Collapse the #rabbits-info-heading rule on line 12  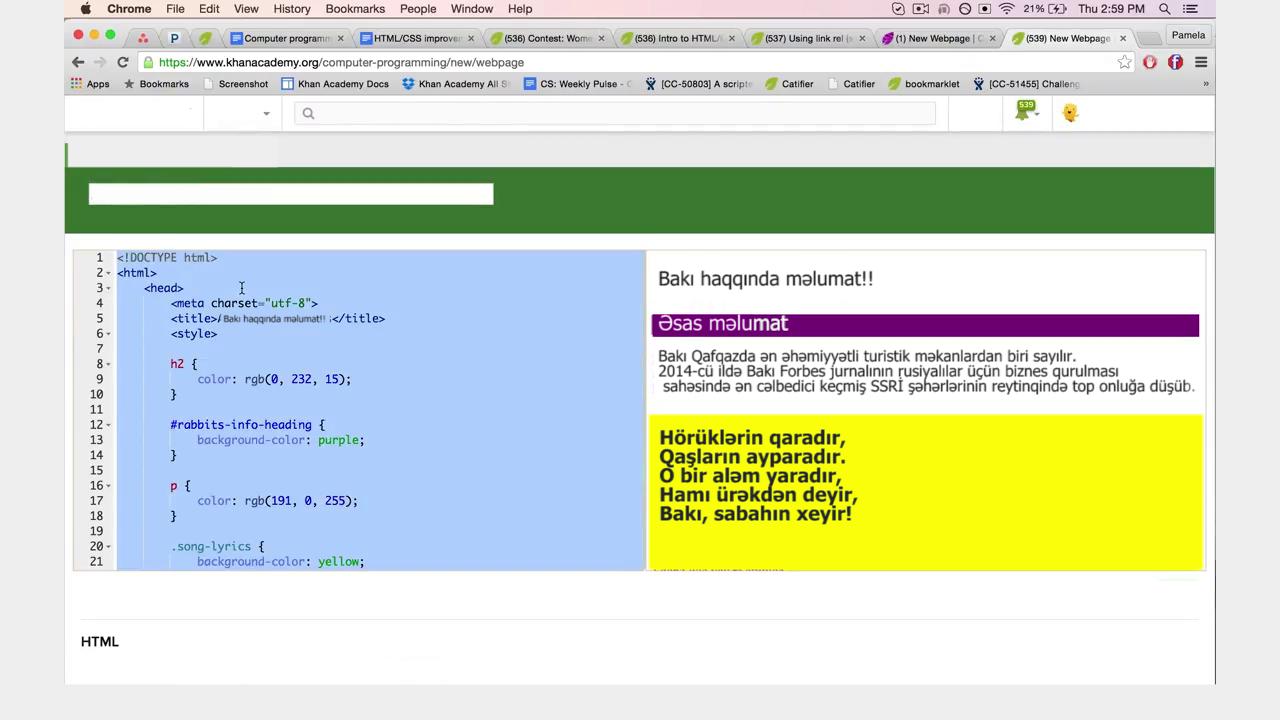(109, 425)
